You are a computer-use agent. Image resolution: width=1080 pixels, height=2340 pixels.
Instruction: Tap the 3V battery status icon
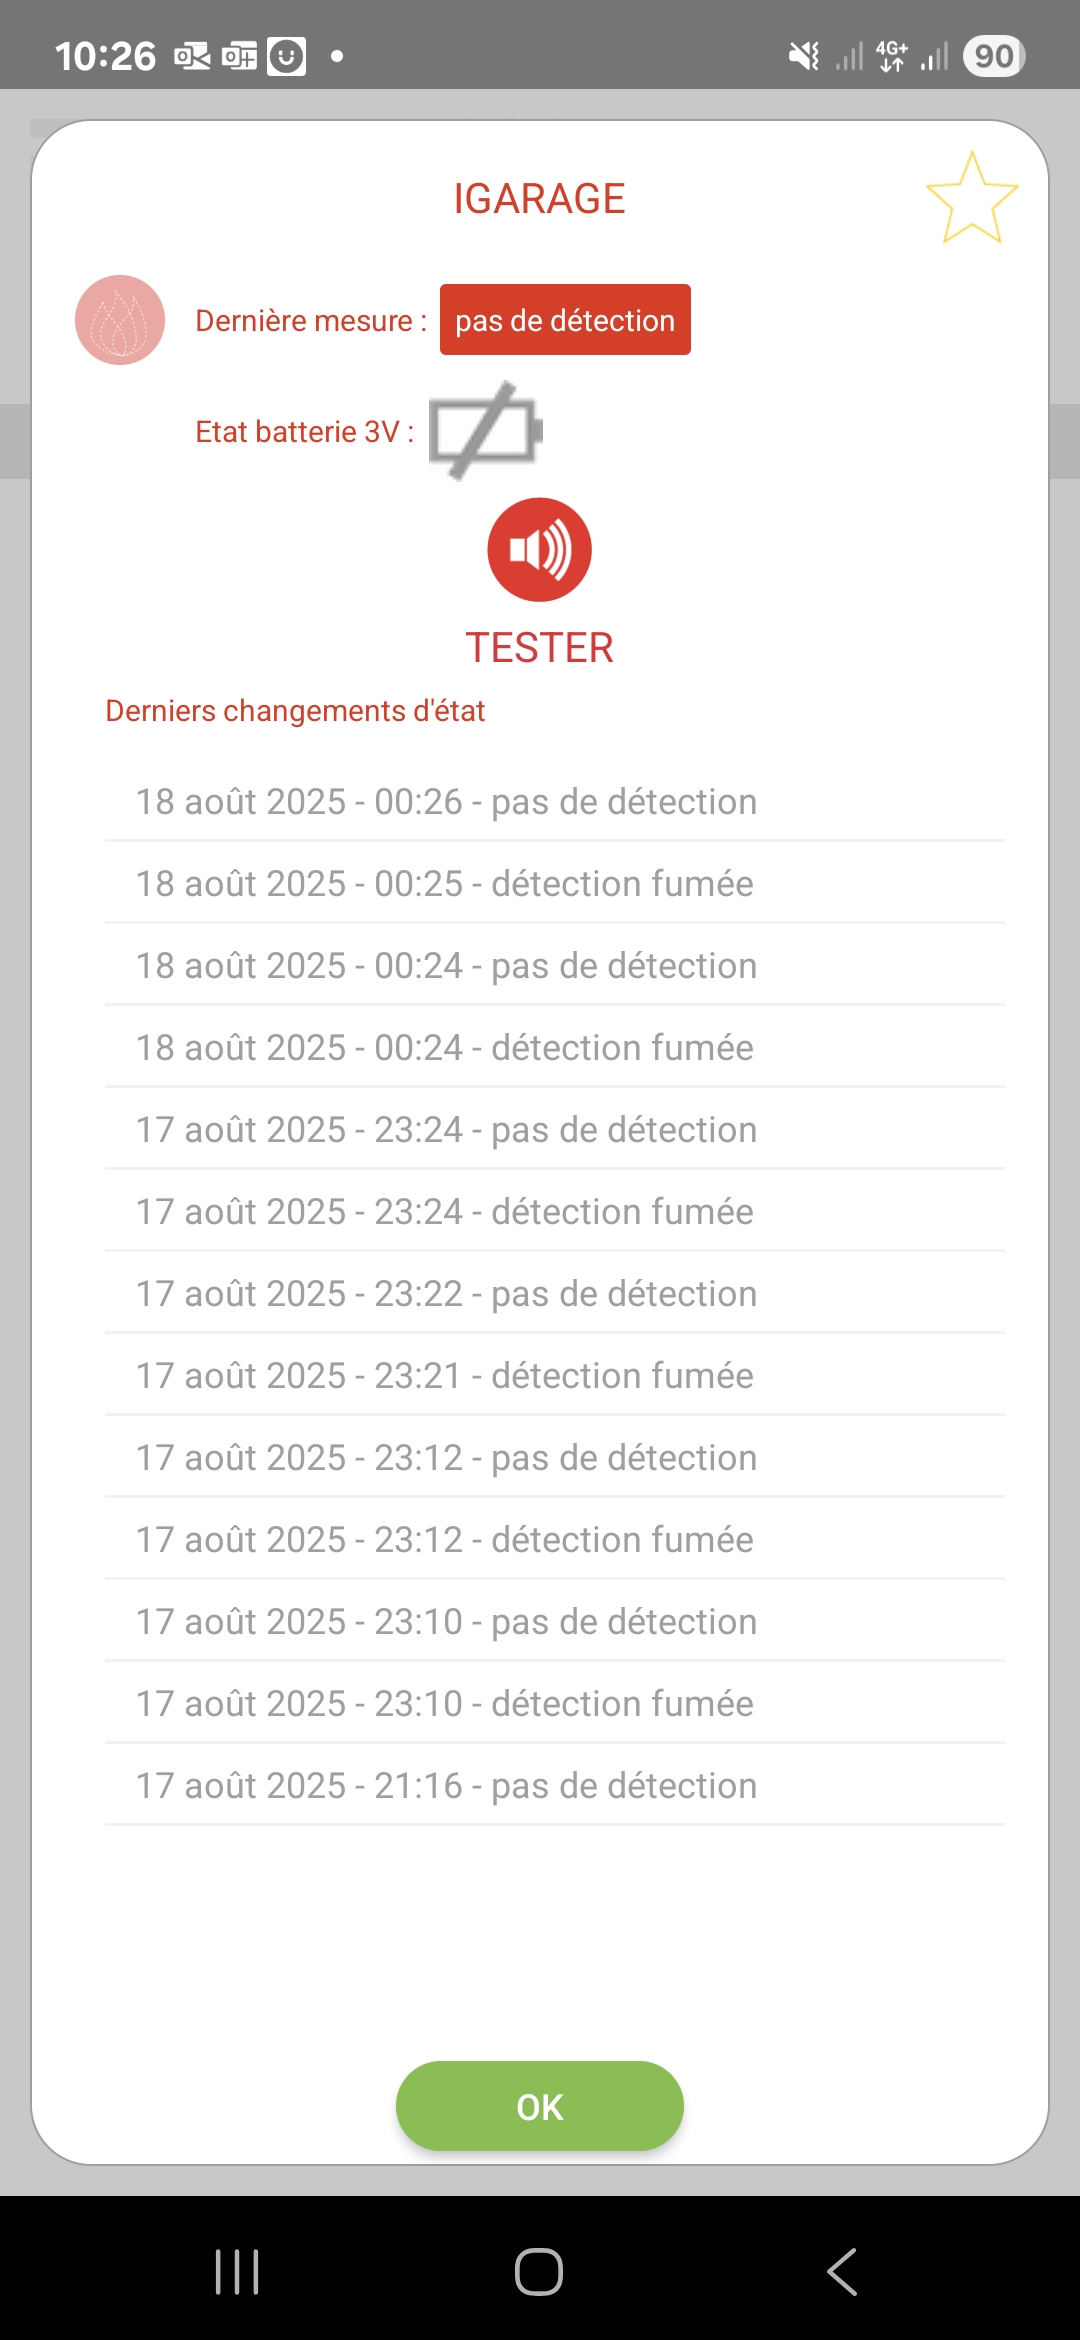485,431
